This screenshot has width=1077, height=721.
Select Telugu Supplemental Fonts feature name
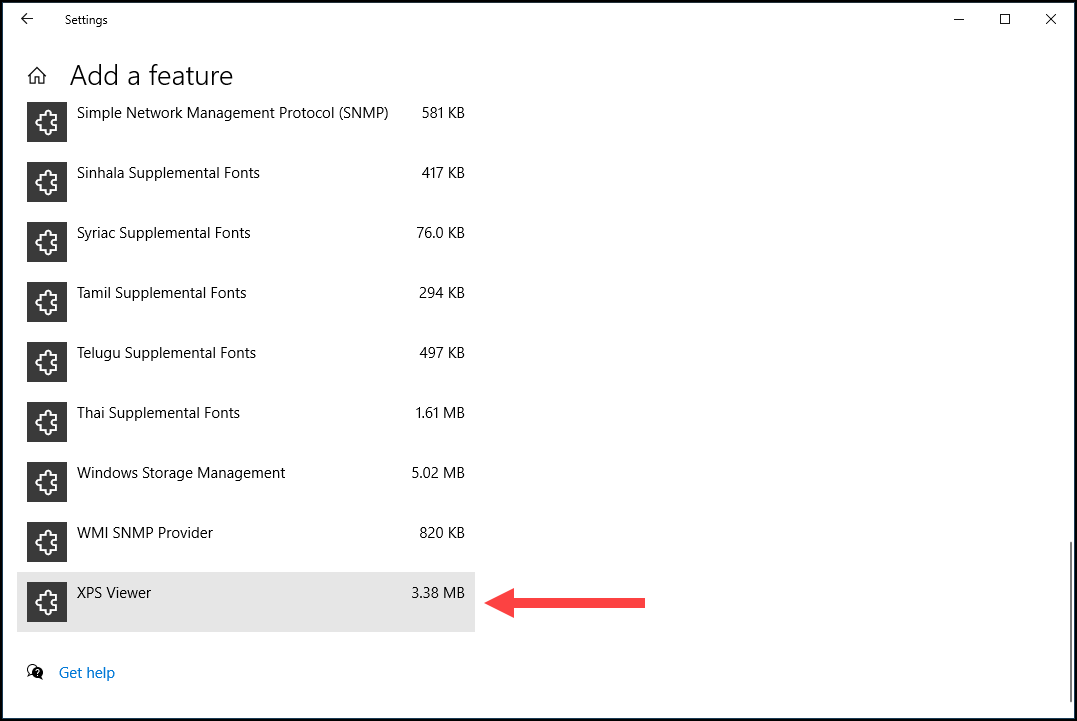(x=166, y=353)
